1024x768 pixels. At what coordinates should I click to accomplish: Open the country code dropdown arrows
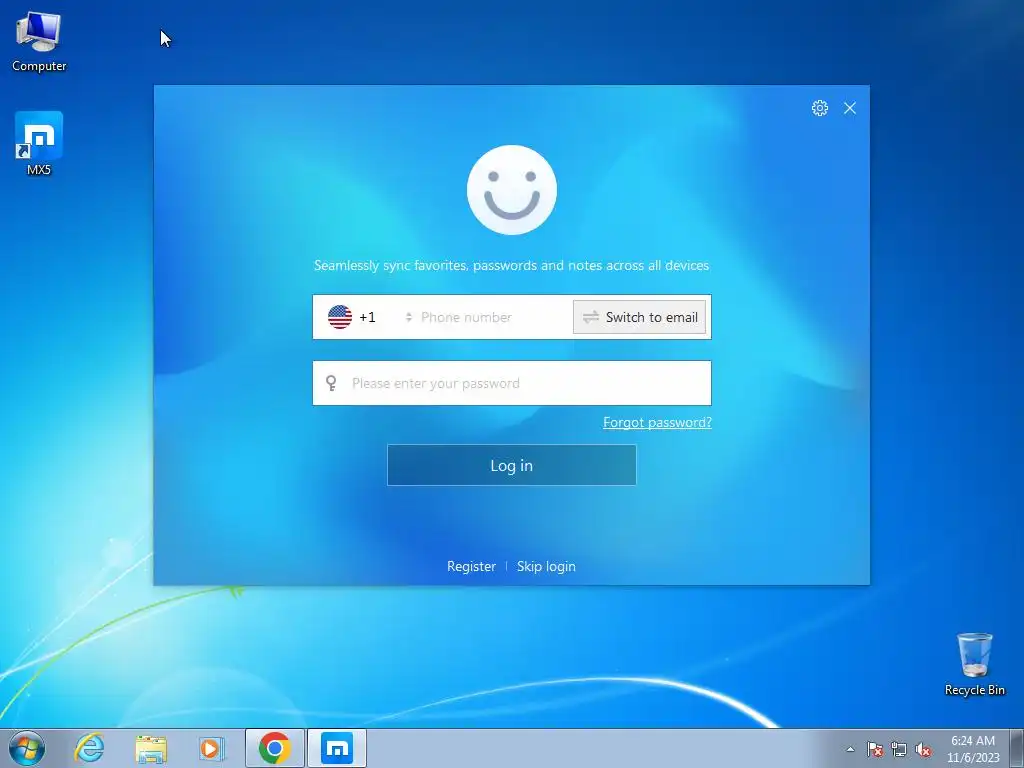(408, 317)
